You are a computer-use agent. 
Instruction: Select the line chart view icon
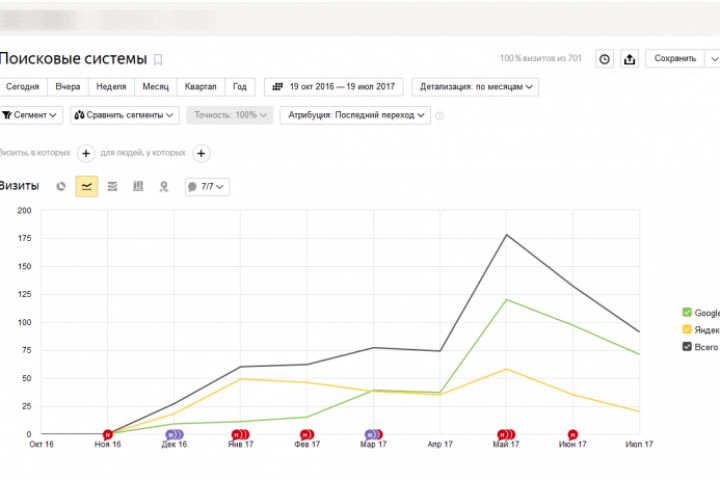pyautogui.click(x=87, y=186)
